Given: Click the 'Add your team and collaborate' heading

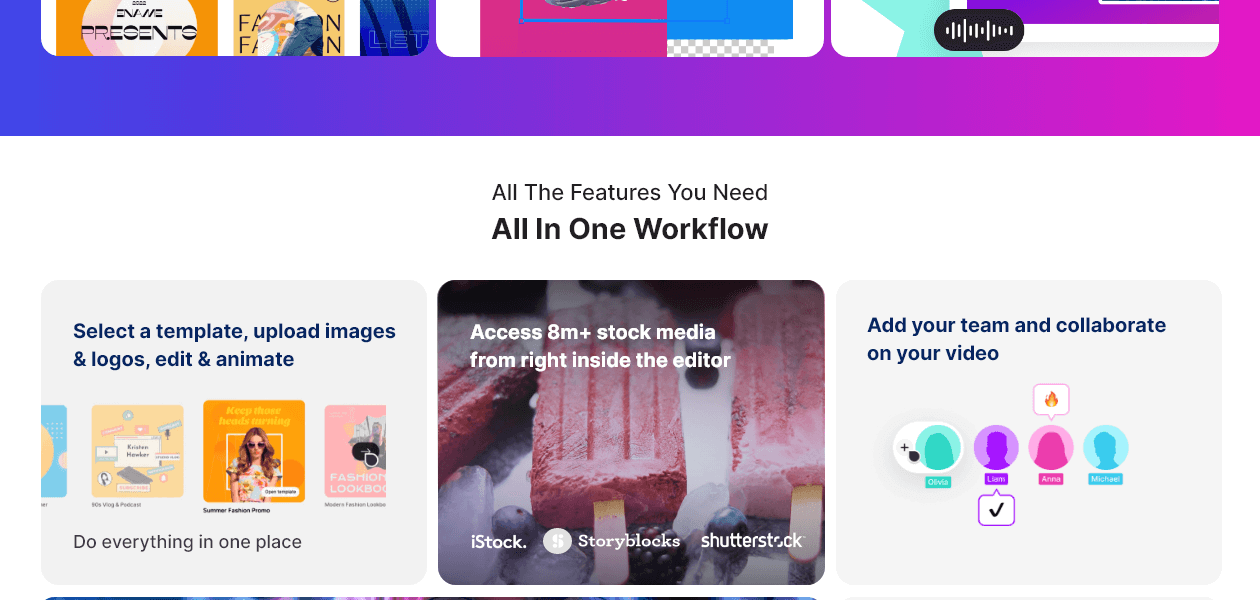Looking at the screenshot, I should (1017, 339).
